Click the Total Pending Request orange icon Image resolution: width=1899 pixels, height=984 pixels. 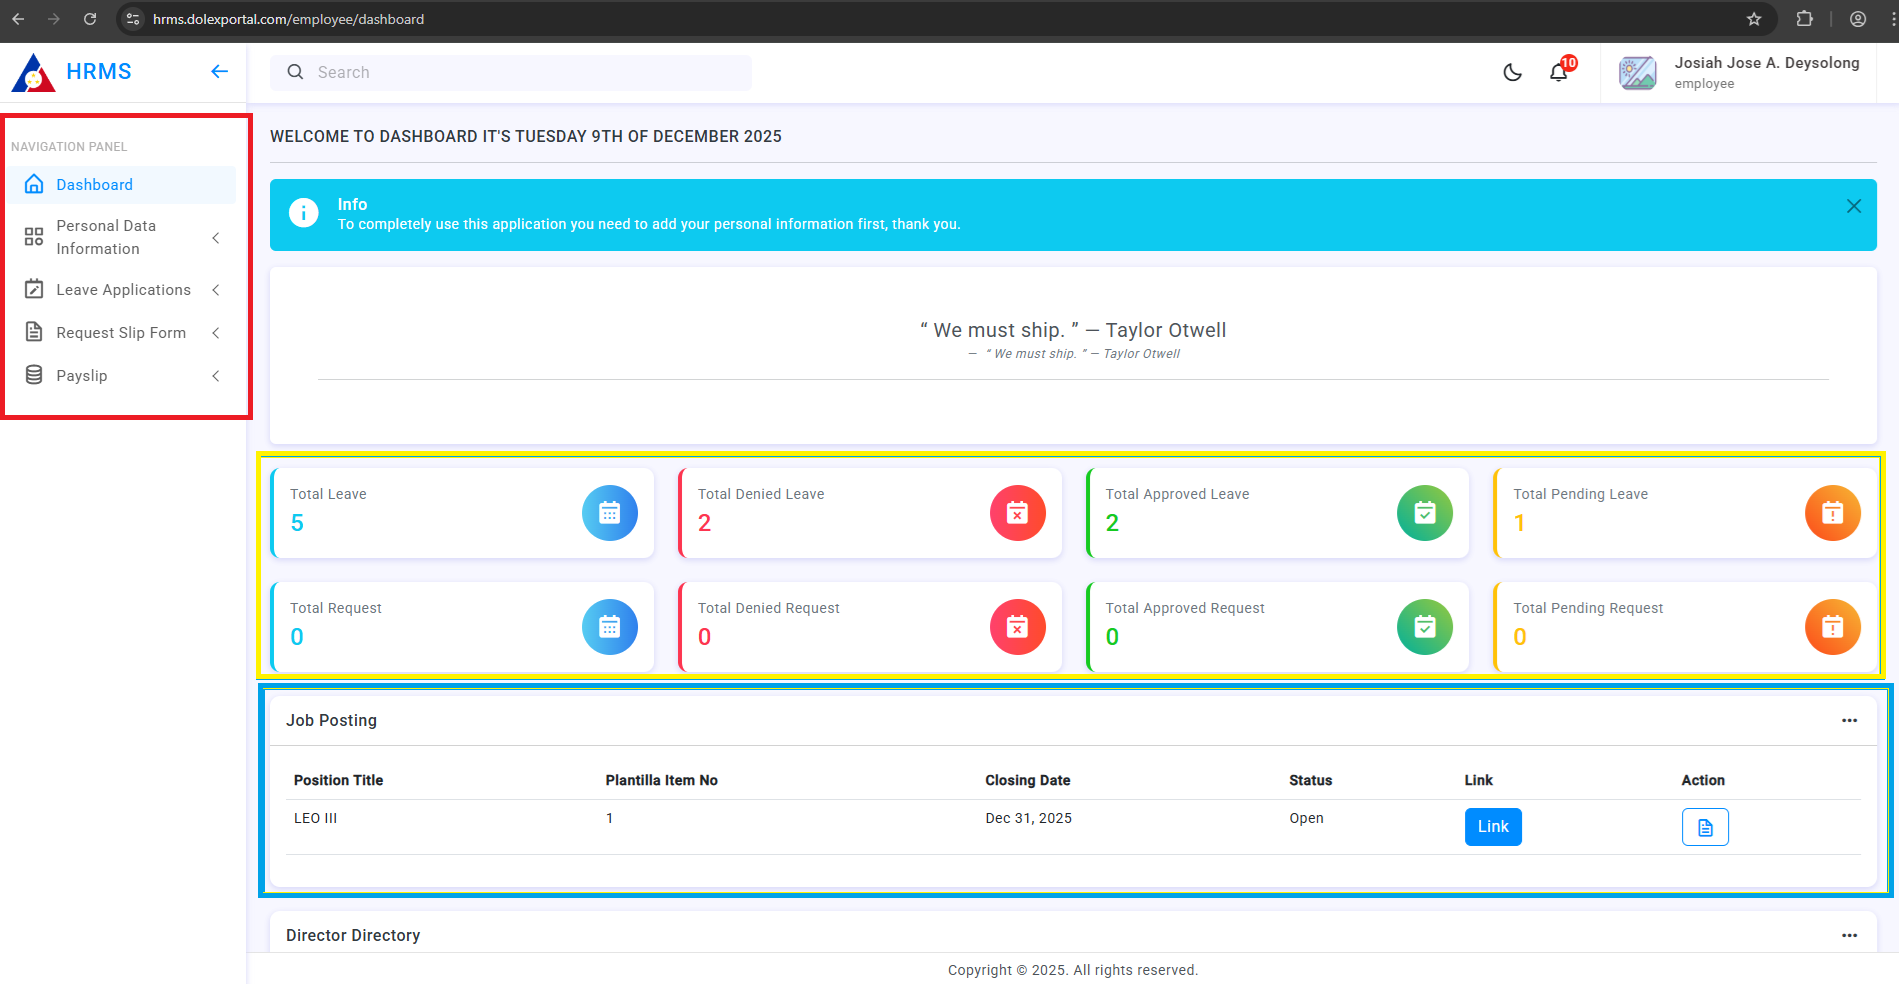tap(1832, 627)
